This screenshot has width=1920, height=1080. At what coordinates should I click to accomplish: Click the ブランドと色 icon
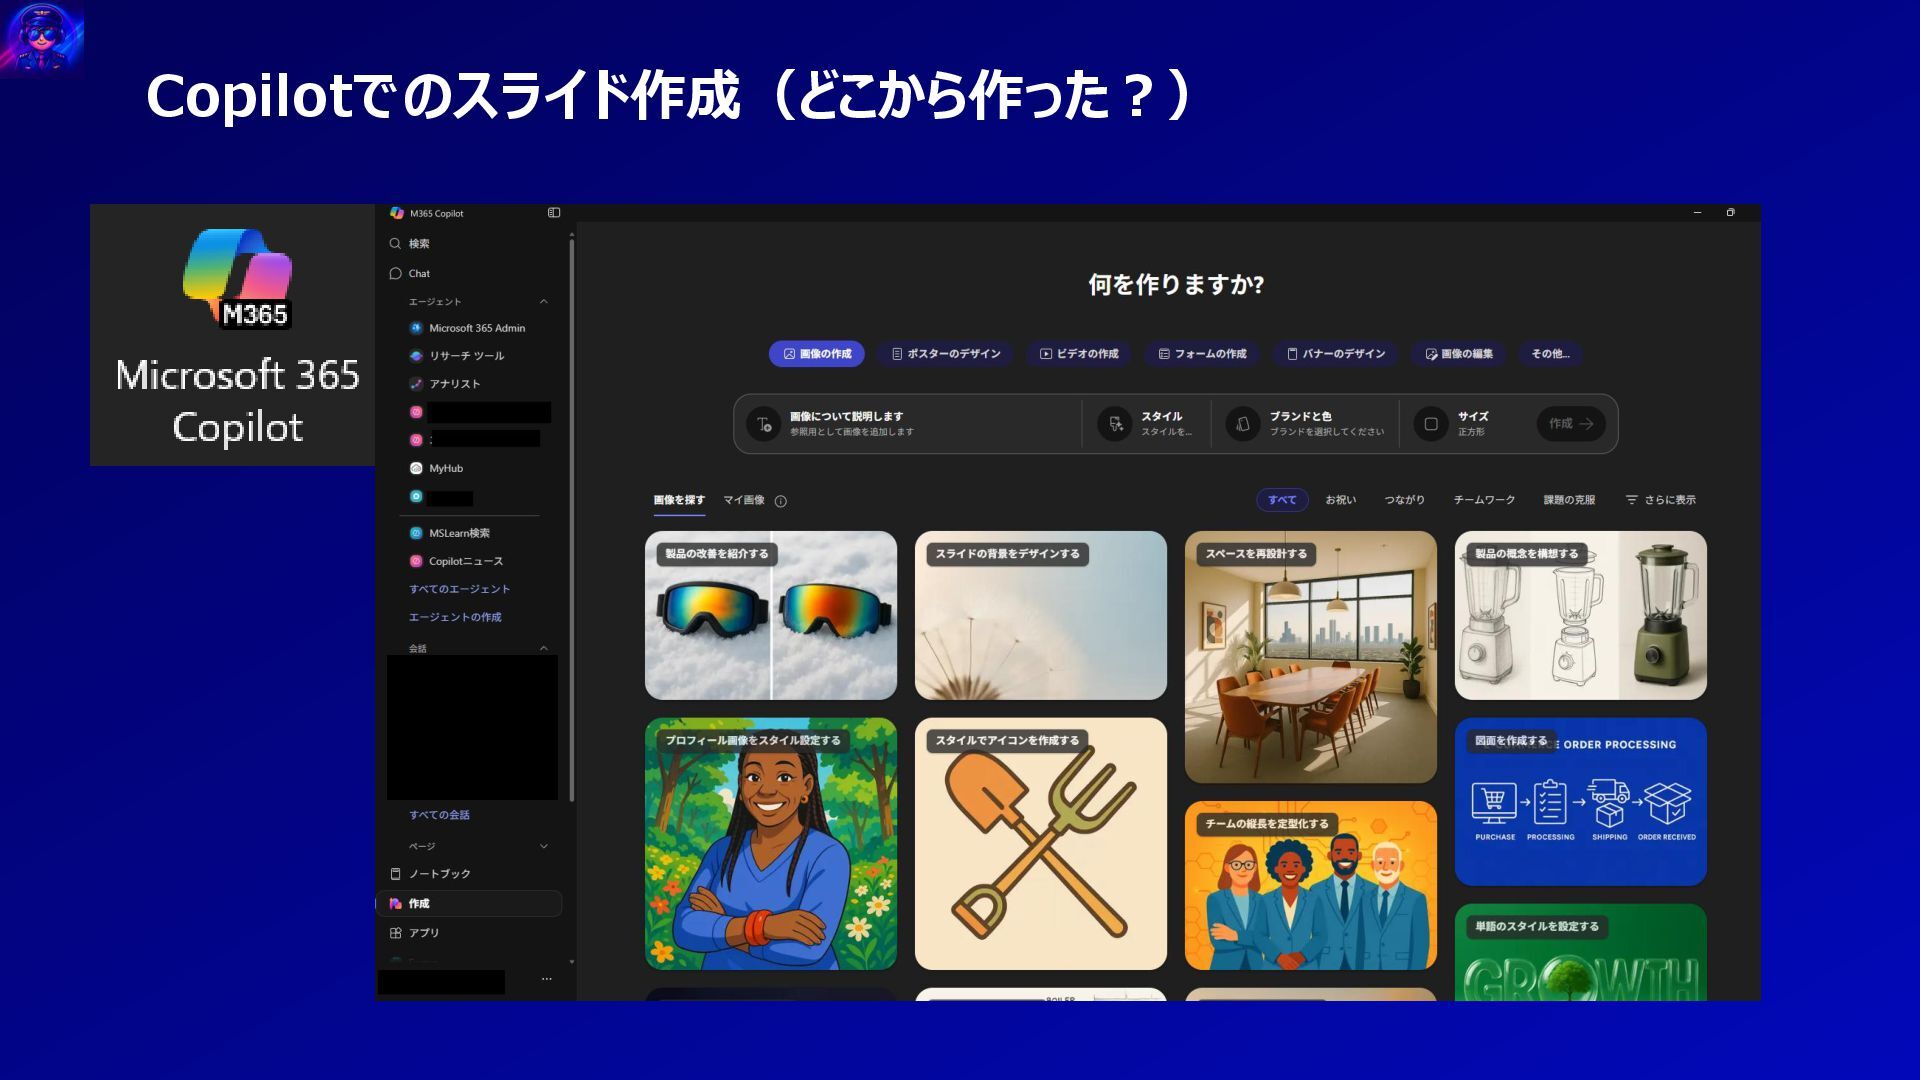1243,424
